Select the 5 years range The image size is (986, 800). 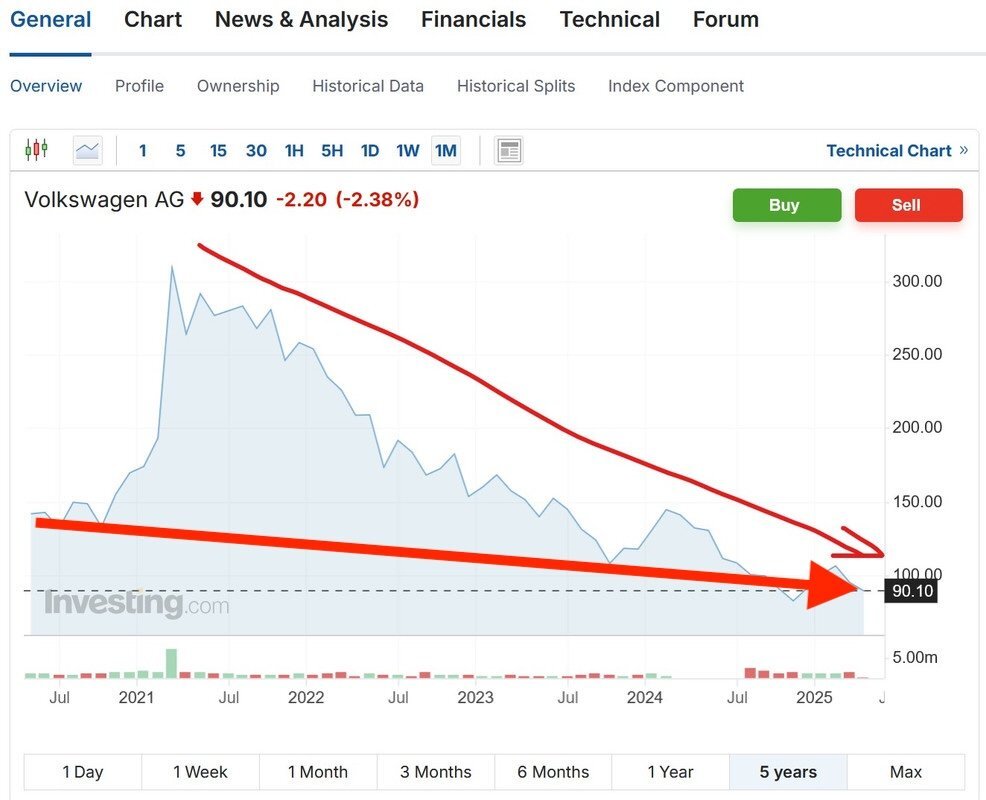tap(788, 772)
